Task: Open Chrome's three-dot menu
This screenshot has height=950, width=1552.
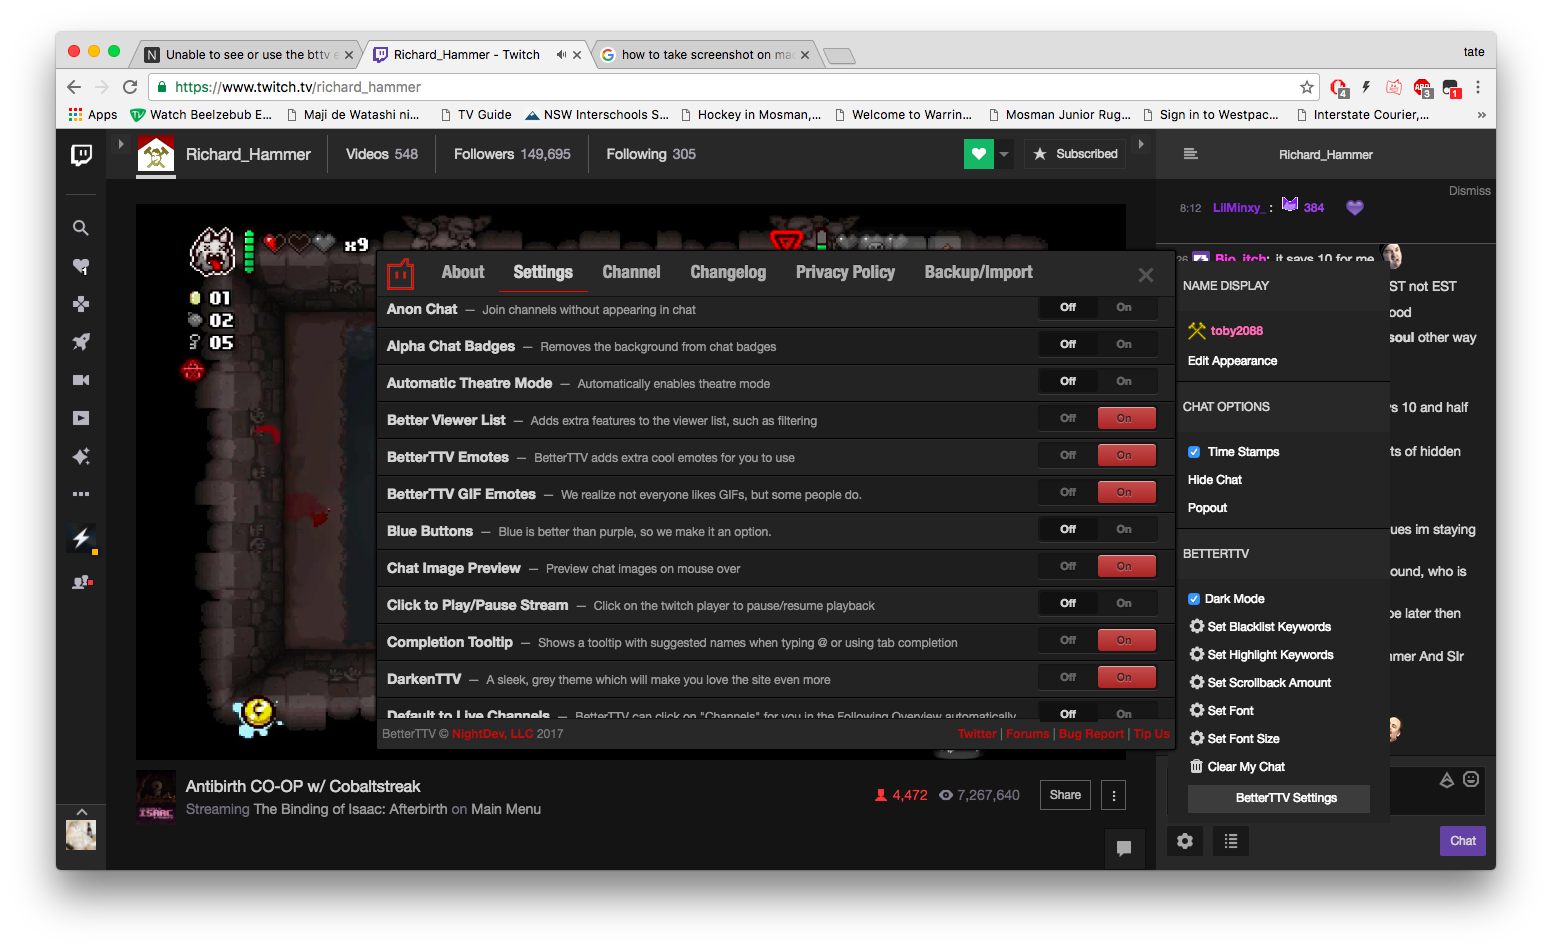Action: coord(1478,87)
